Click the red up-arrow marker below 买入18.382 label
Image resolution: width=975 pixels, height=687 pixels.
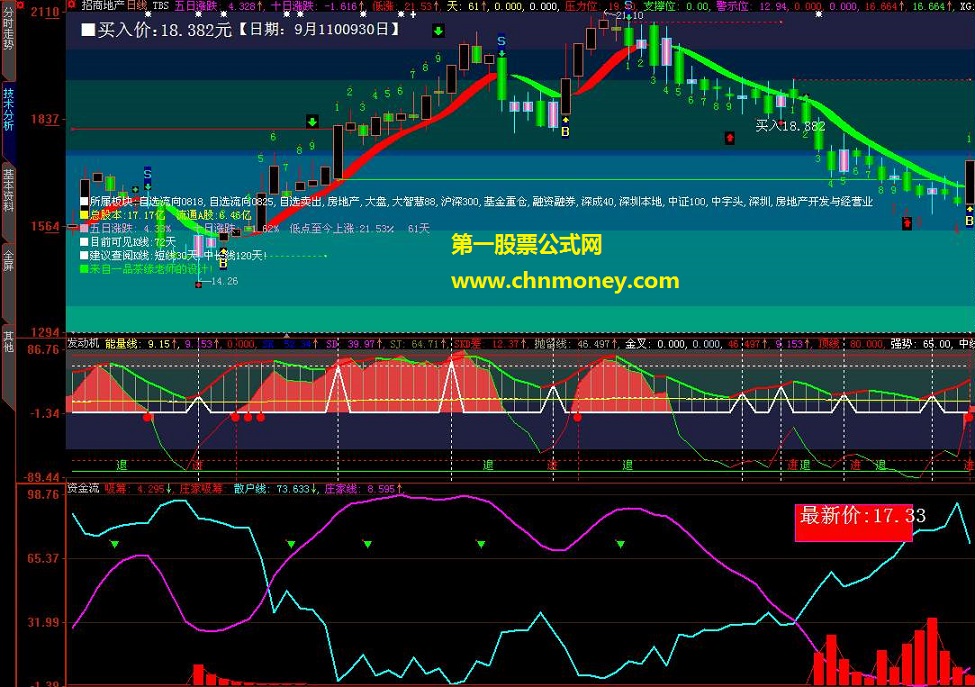coord(729,137)
